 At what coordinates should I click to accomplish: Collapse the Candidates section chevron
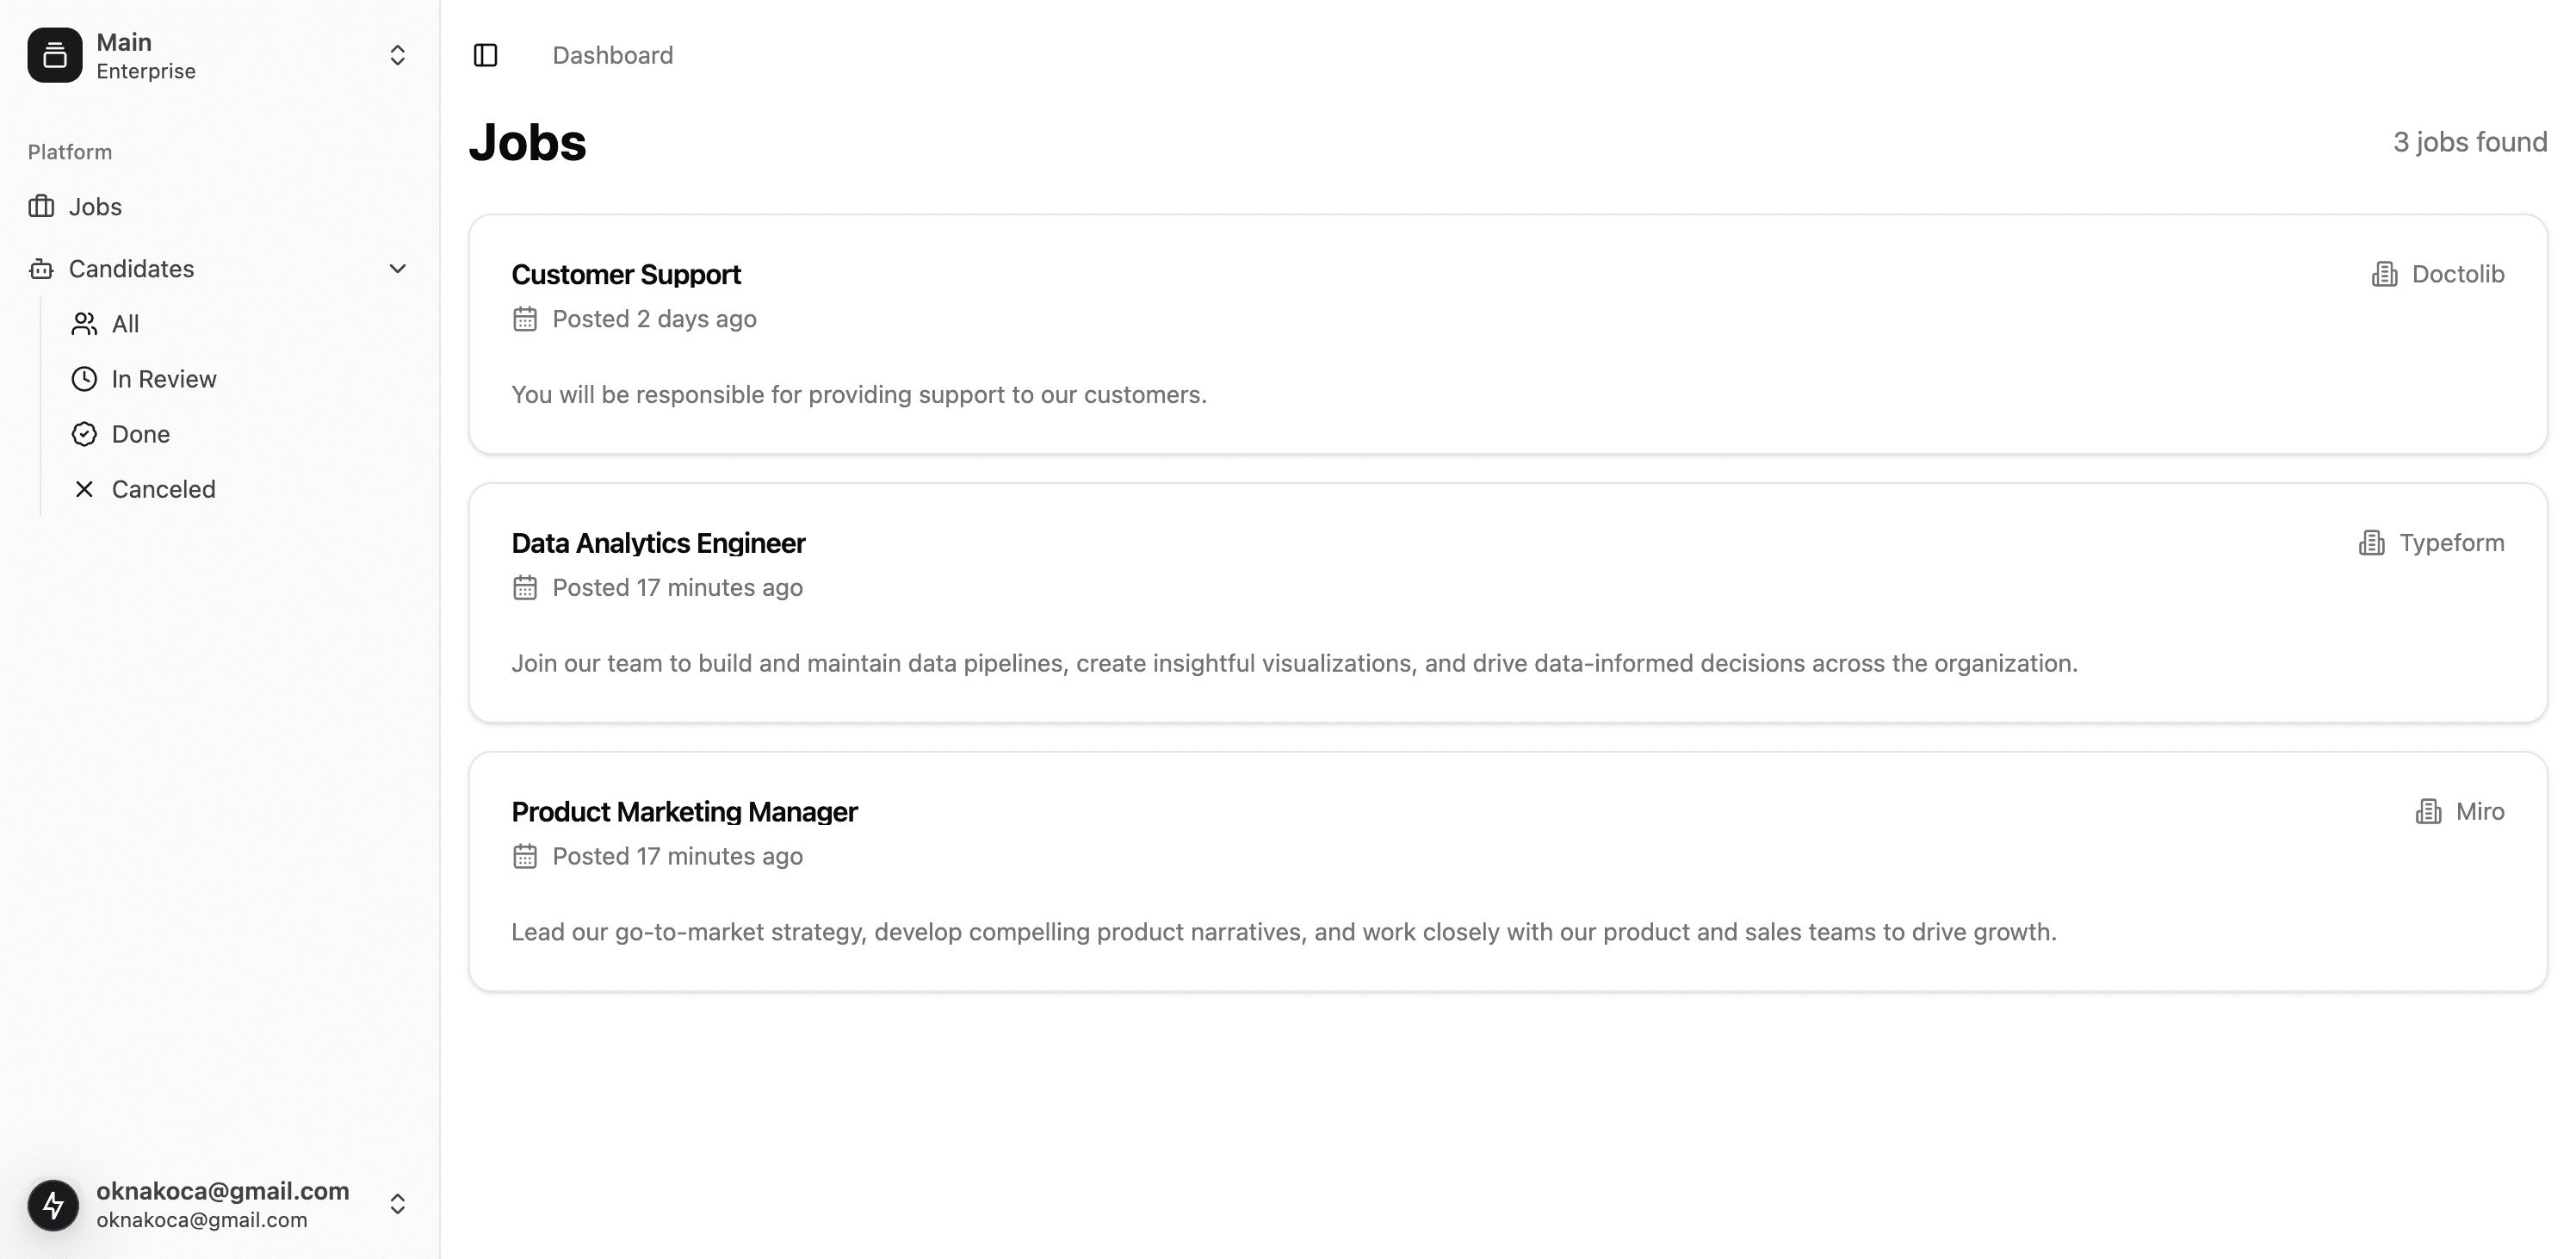[397, 268]
